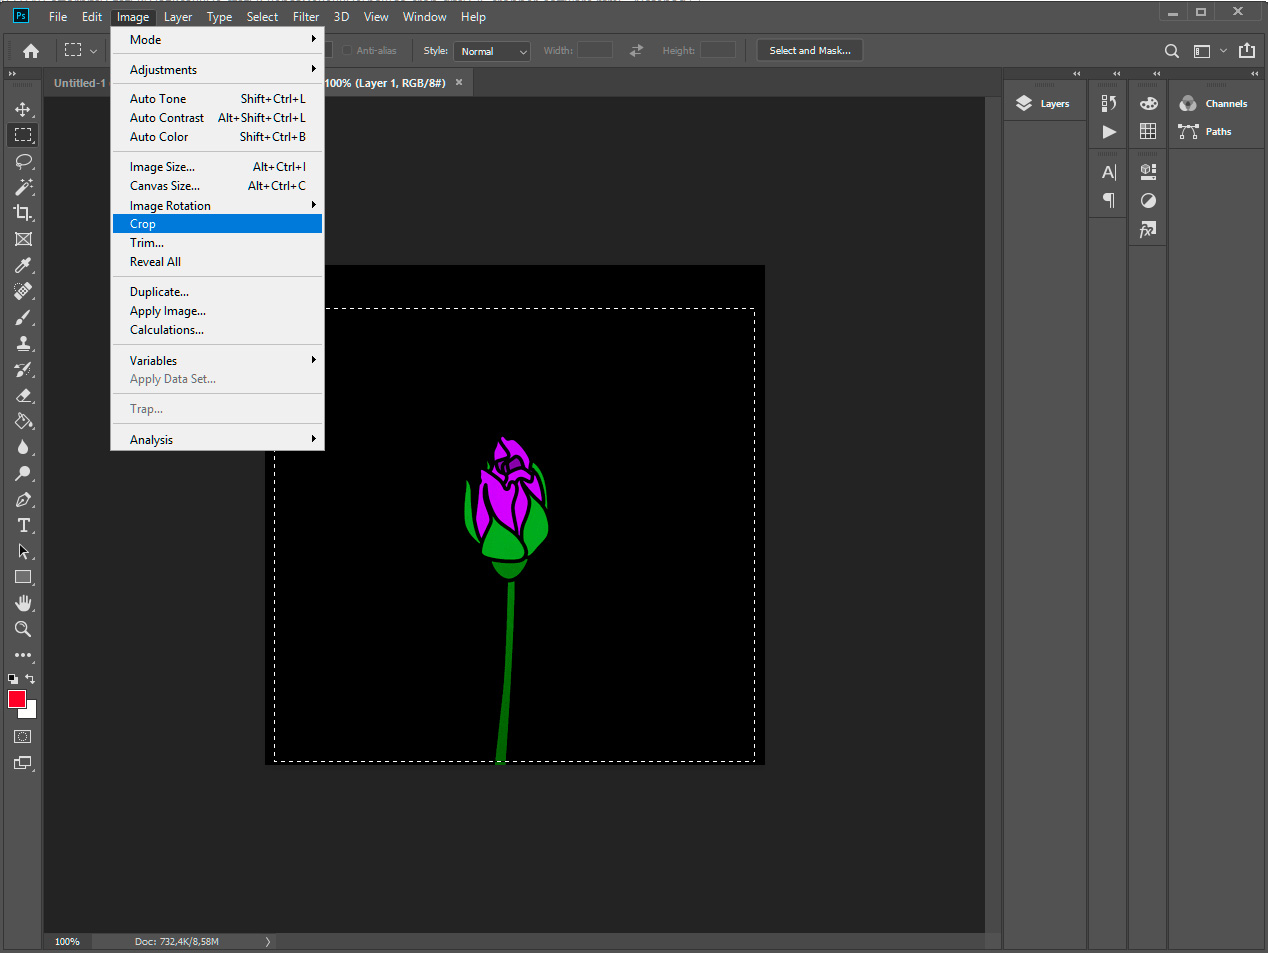Toggle Quick Mask mode
Screen dimensions: 1268x953
coord(23,737)
